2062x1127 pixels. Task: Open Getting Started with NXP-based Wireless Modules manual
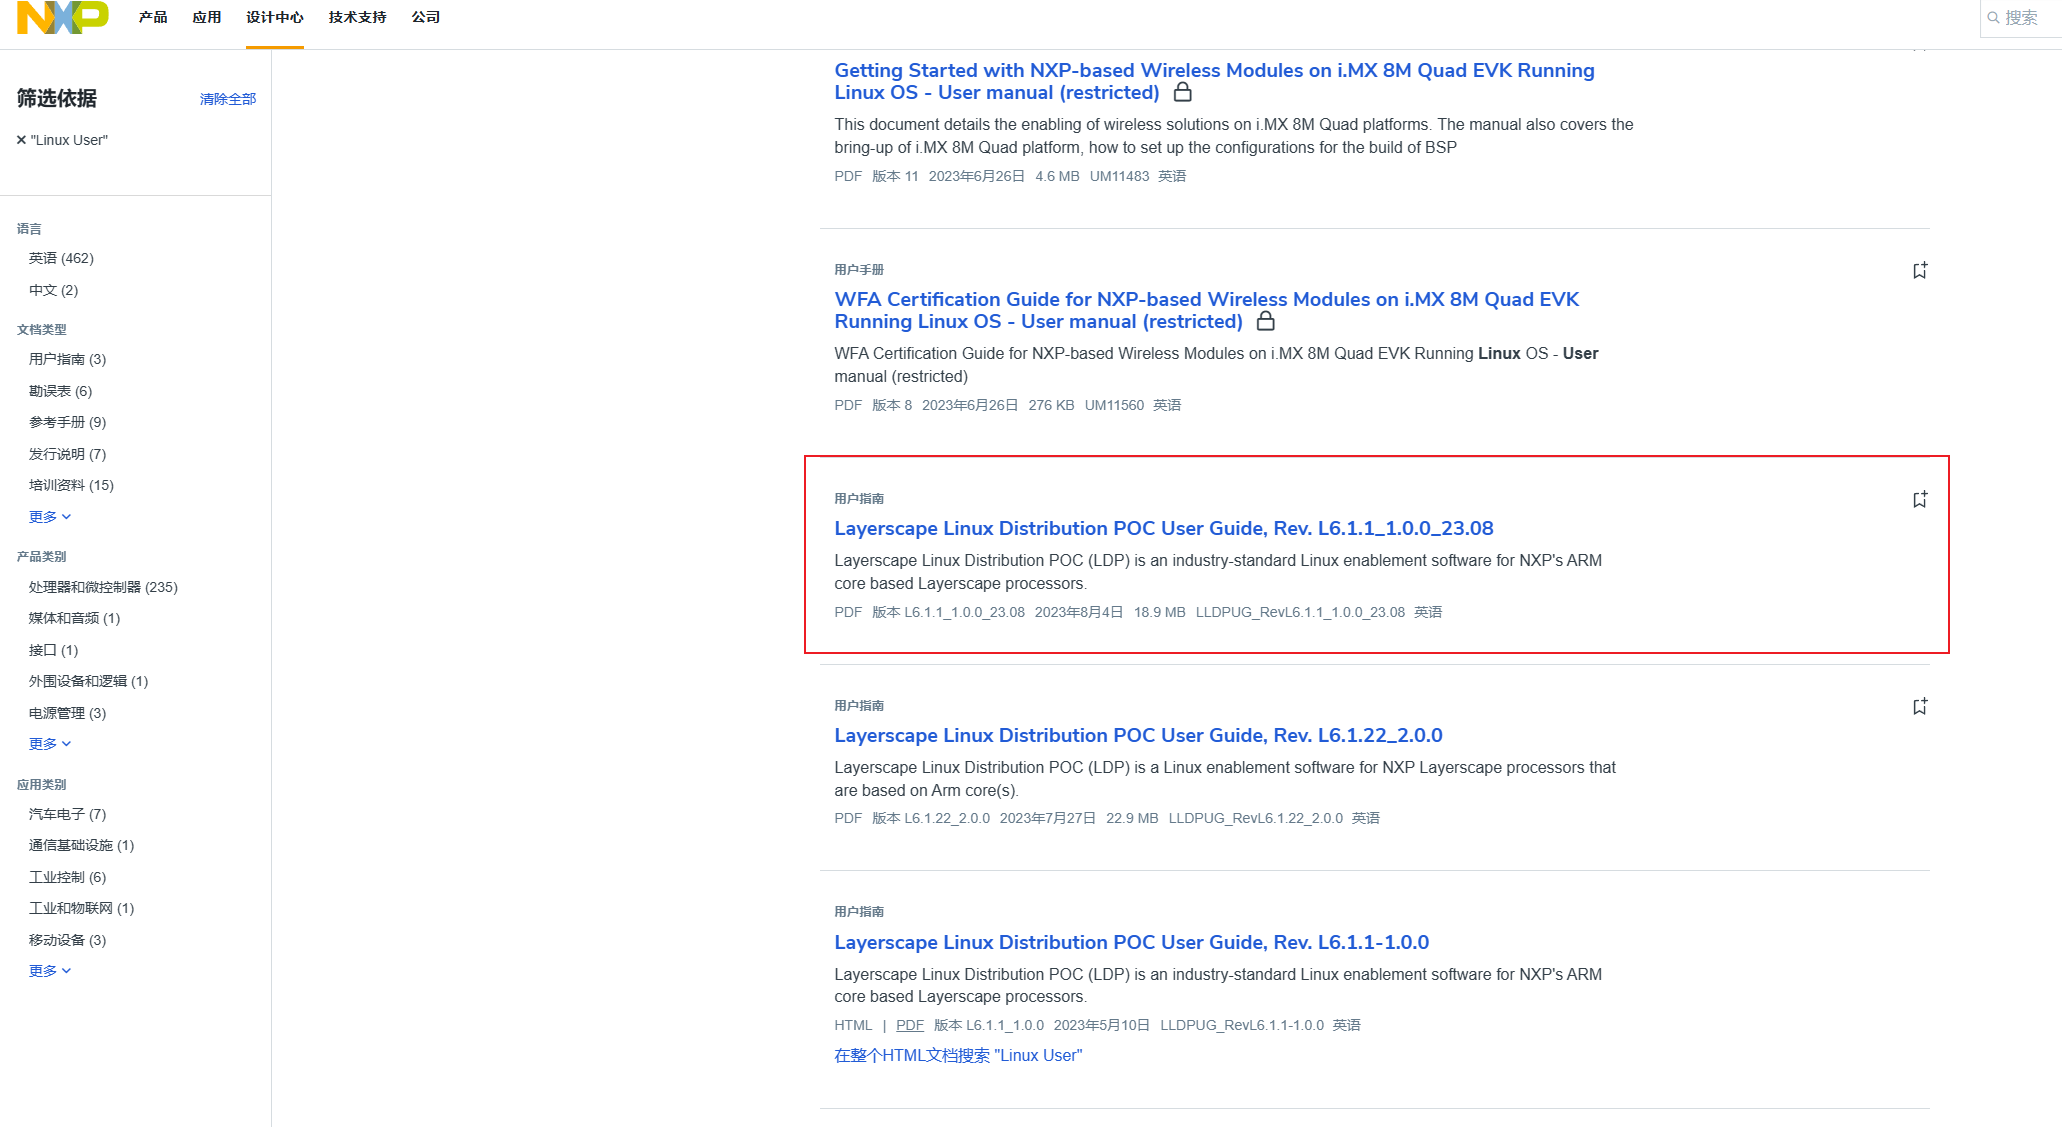pyautogui.click(x=1214, y=81)
